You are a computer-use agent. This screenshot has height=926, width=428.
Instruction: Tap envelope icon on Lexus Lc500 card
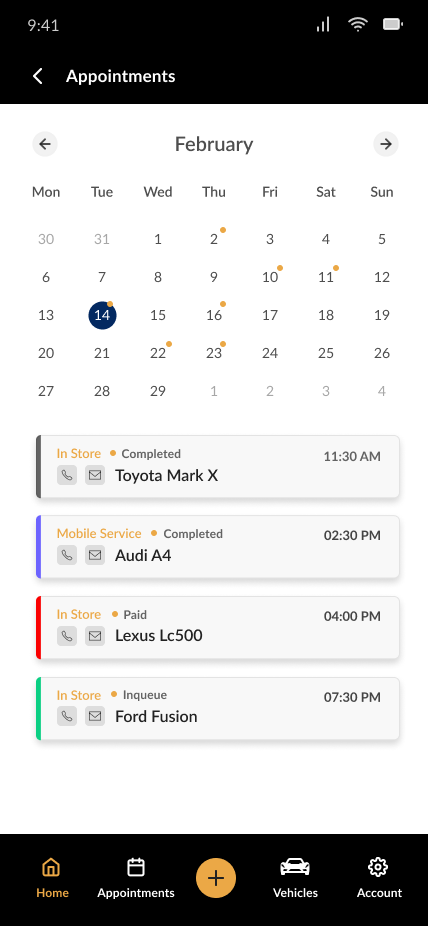point(95,635)
